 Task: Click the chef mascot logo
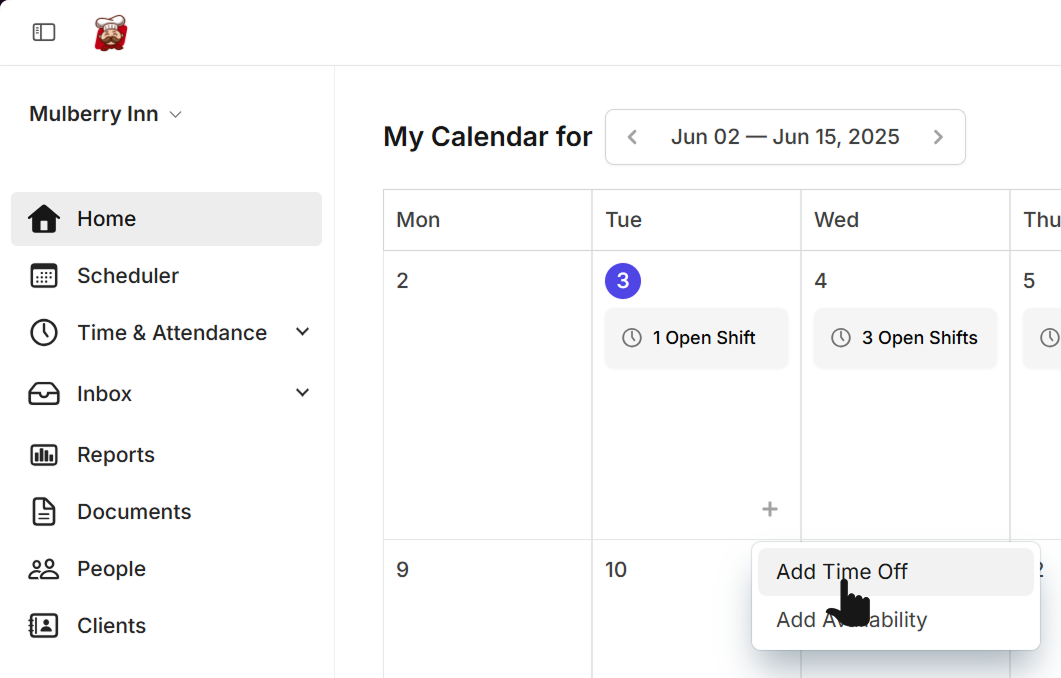point(110,32)
